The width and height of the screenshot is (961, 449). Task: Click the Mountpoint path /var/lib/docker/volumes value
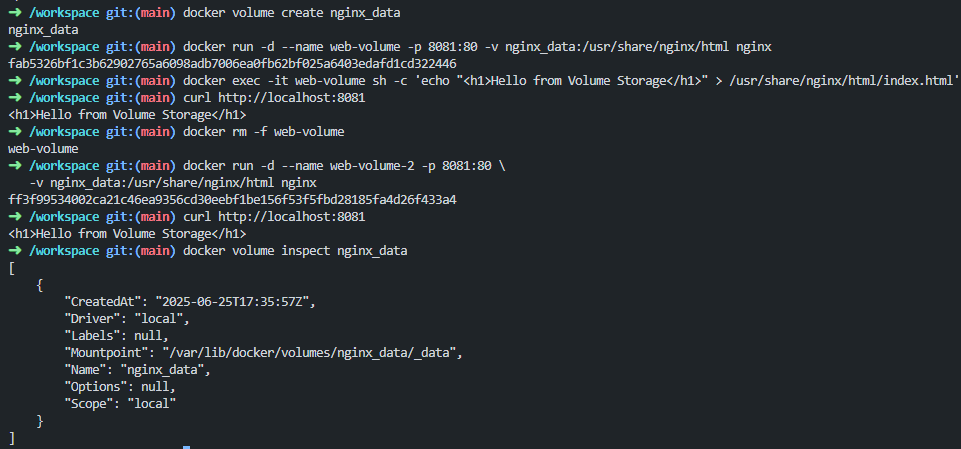312,353
